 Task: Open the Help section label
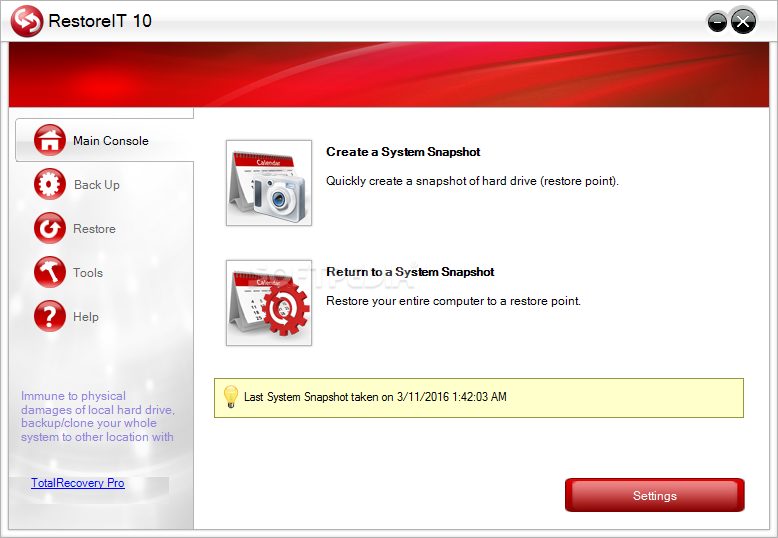pyautogui.click(x=86, y=317)
